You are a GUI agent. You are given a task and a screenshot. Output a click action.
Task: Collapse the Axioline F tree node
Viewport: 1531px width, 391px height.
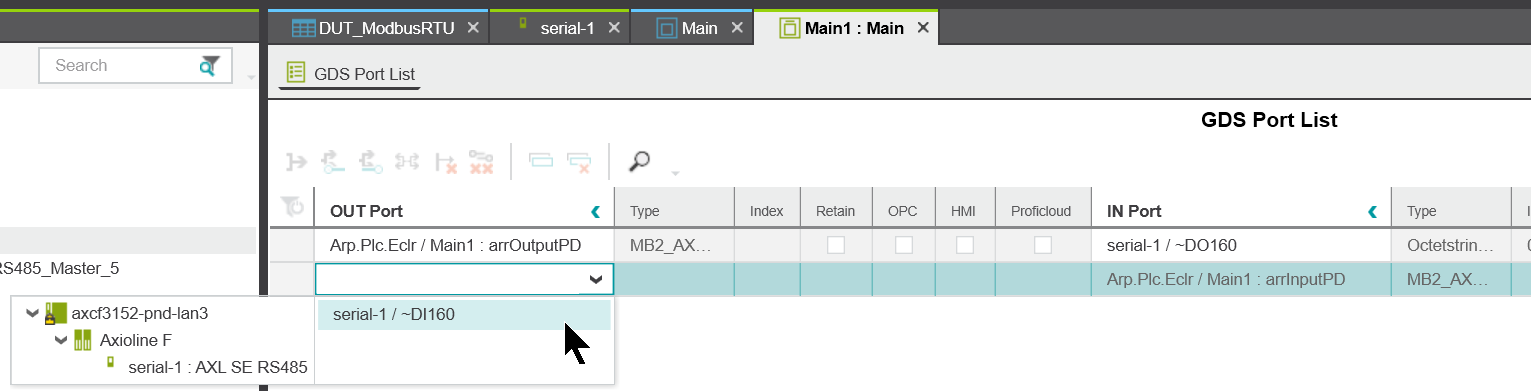click(62, 340)
